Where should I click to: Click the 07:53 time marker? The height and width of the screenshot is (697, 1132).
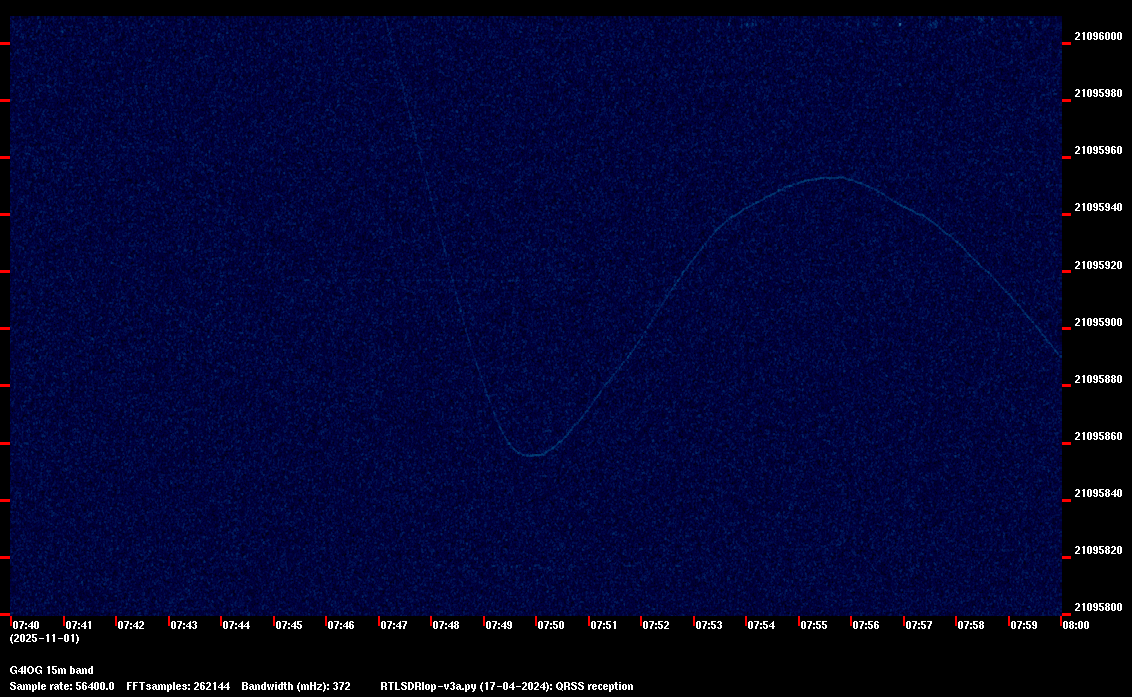708,625
